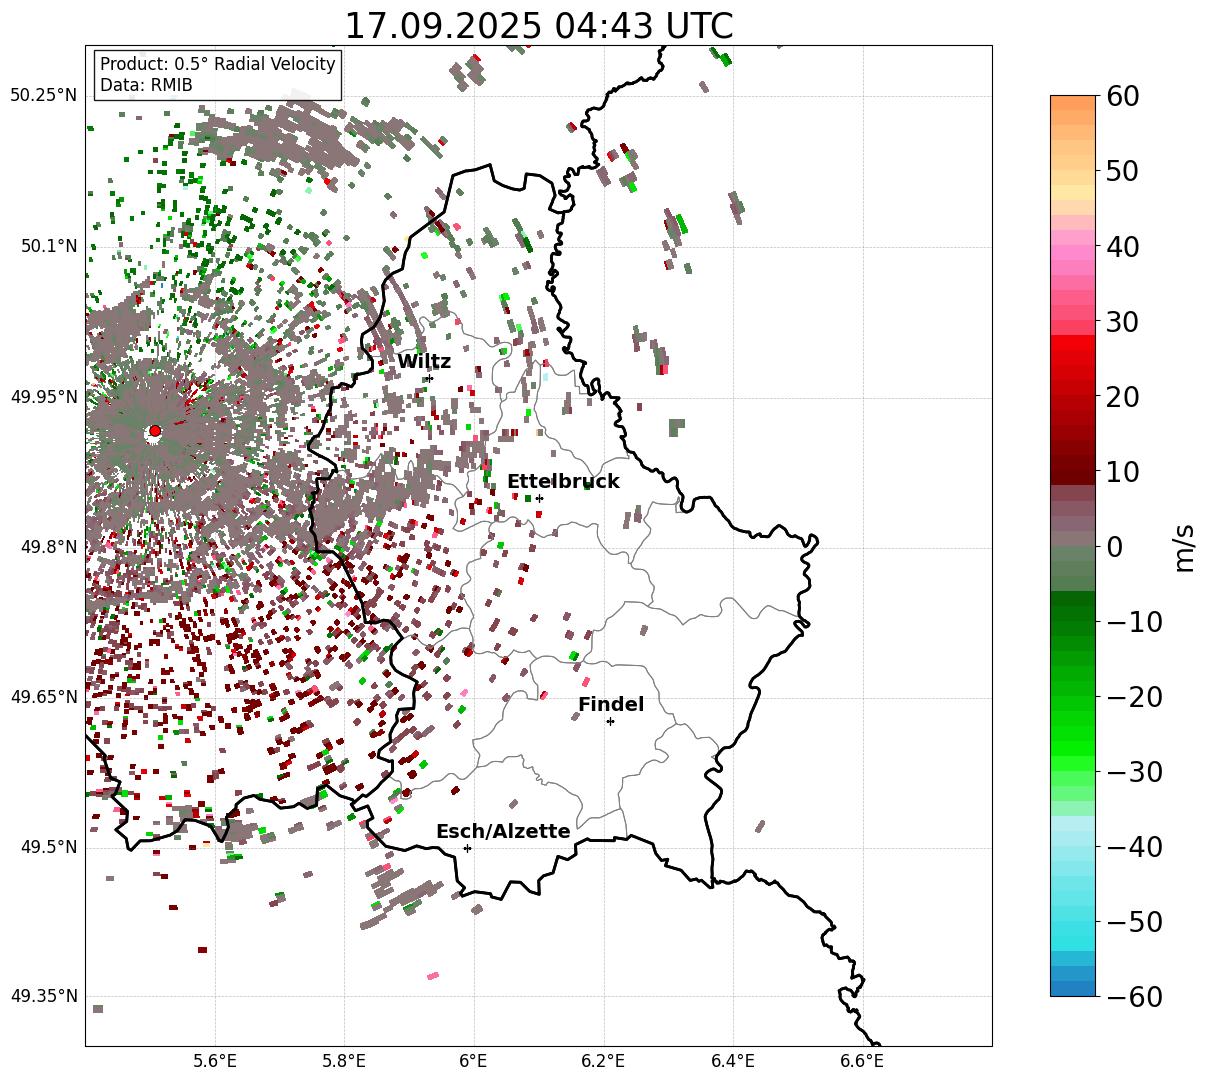Click the Esch/Alzette station cross marker
Screen dimensions: 1207x1081
467,848
